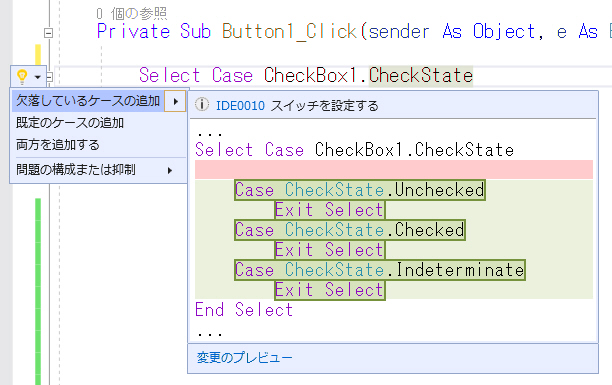
Task: Click the CheckState property in editor
Action: coord(421,75)
